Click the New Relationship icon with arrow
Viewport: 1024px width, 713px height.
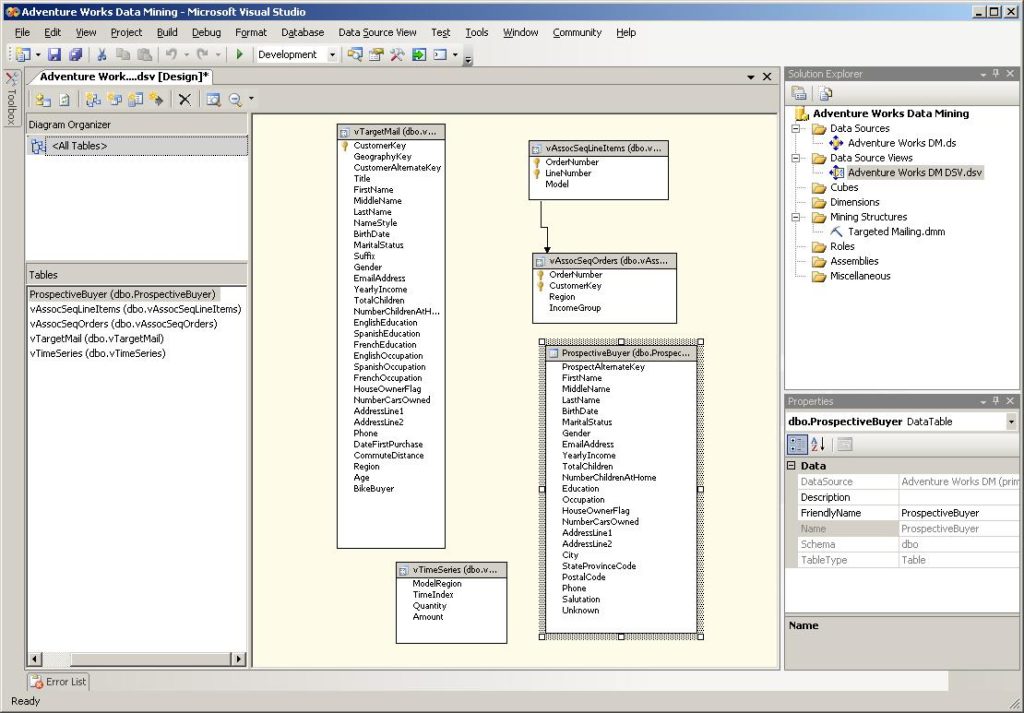[x=155, y=100]
